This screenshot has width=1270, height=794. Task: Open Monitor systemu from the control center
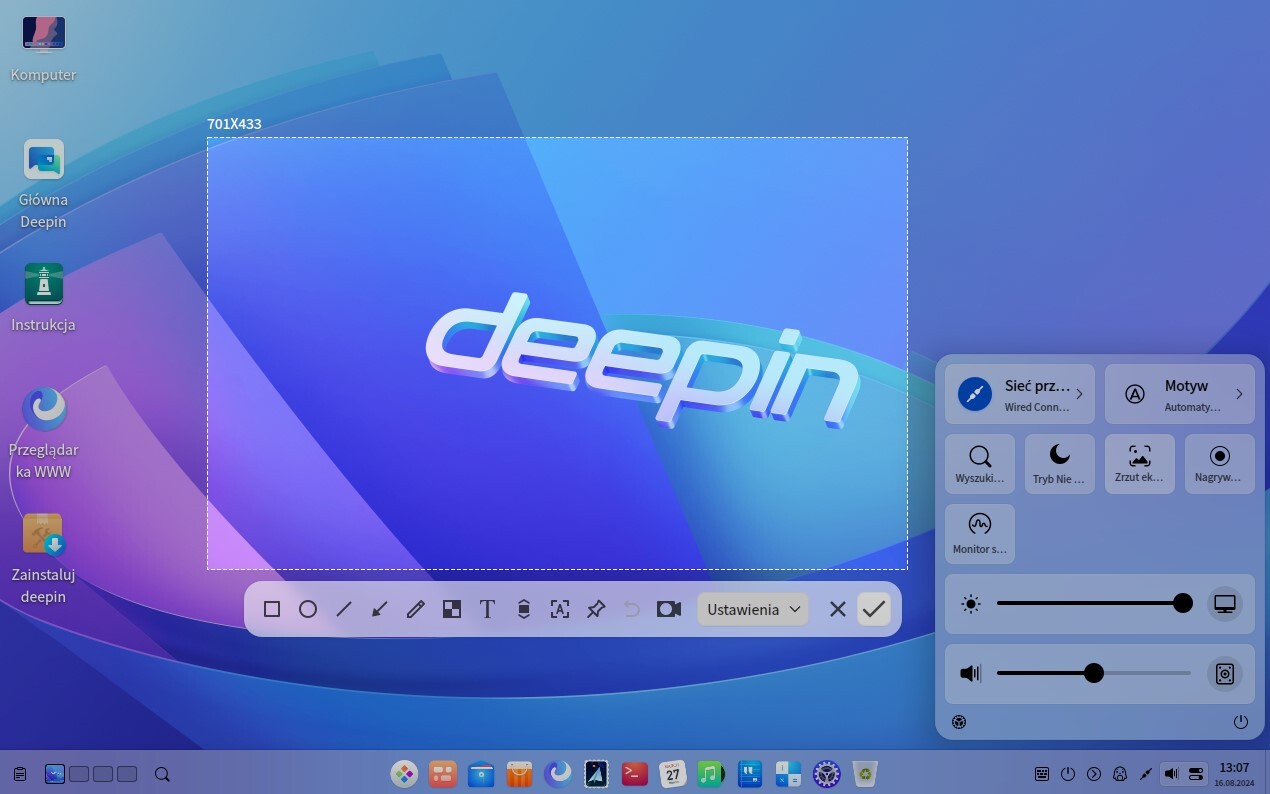click(979, 533)
